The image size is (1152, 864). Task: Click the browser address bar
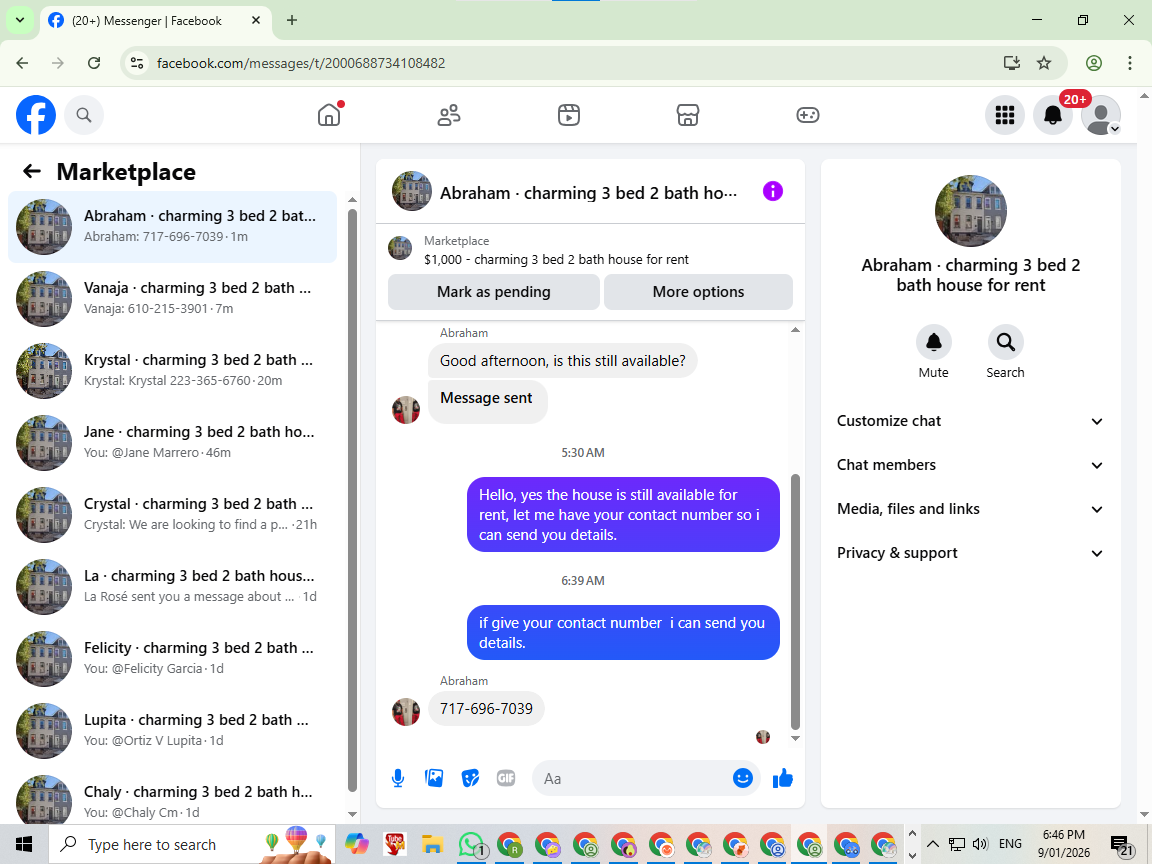(x=573, y=63)
